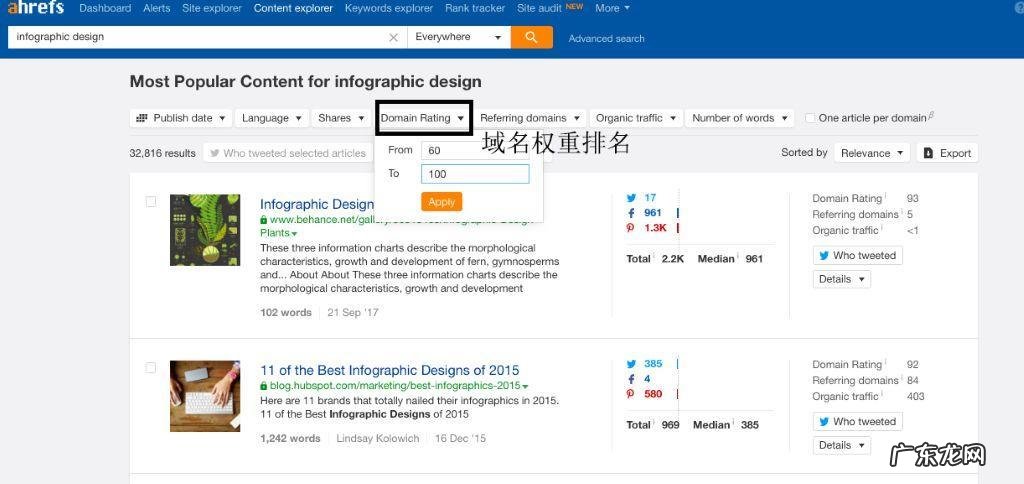Click the Export download button

946,153
